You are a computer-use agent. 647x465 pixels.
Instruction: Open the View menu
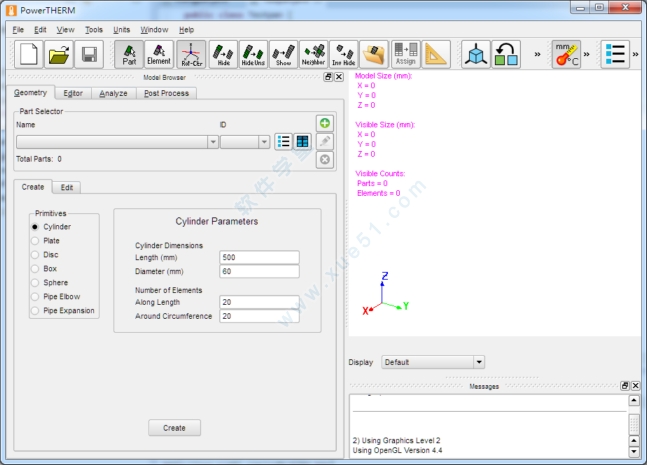(65, 30)
